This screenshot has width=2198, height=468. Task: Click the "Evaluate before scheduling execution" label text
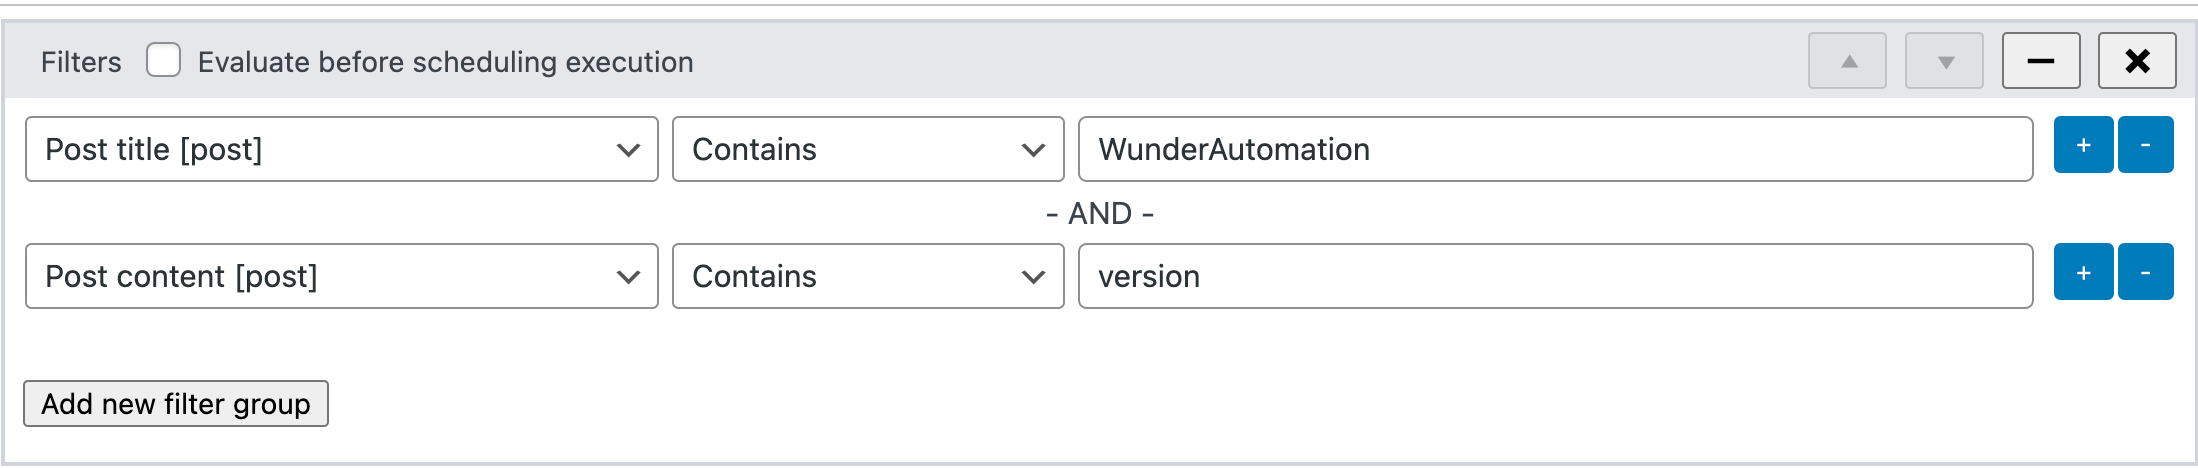(445, 62)
